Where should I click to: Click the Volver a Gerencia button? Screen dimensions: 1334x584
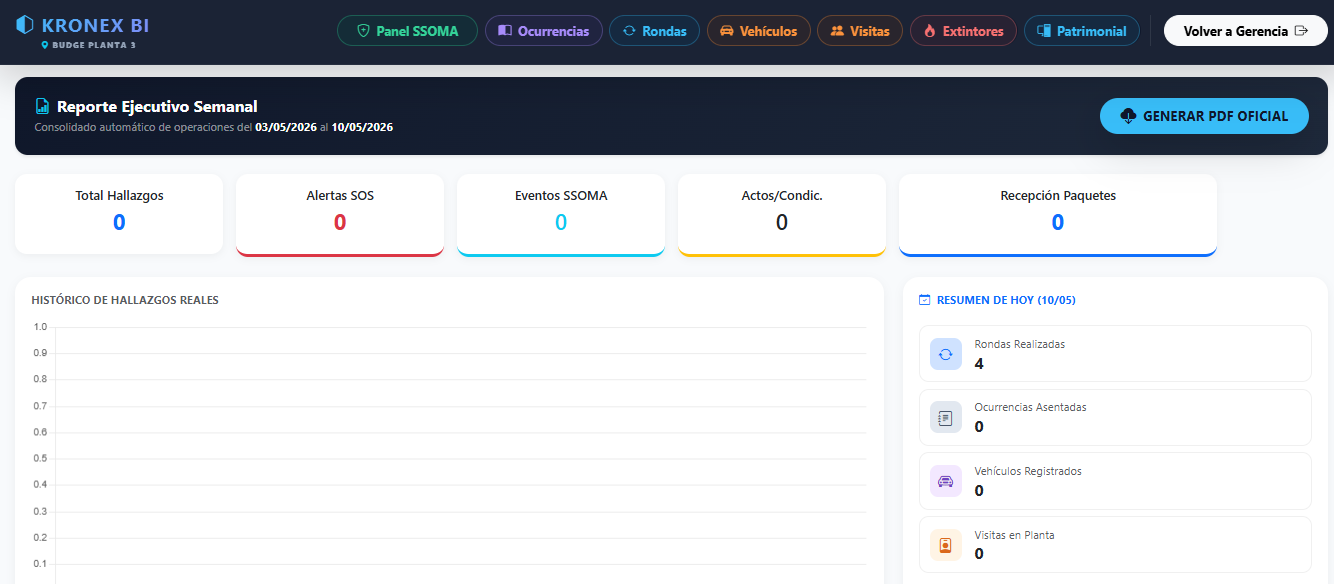tap(1246, 31)
